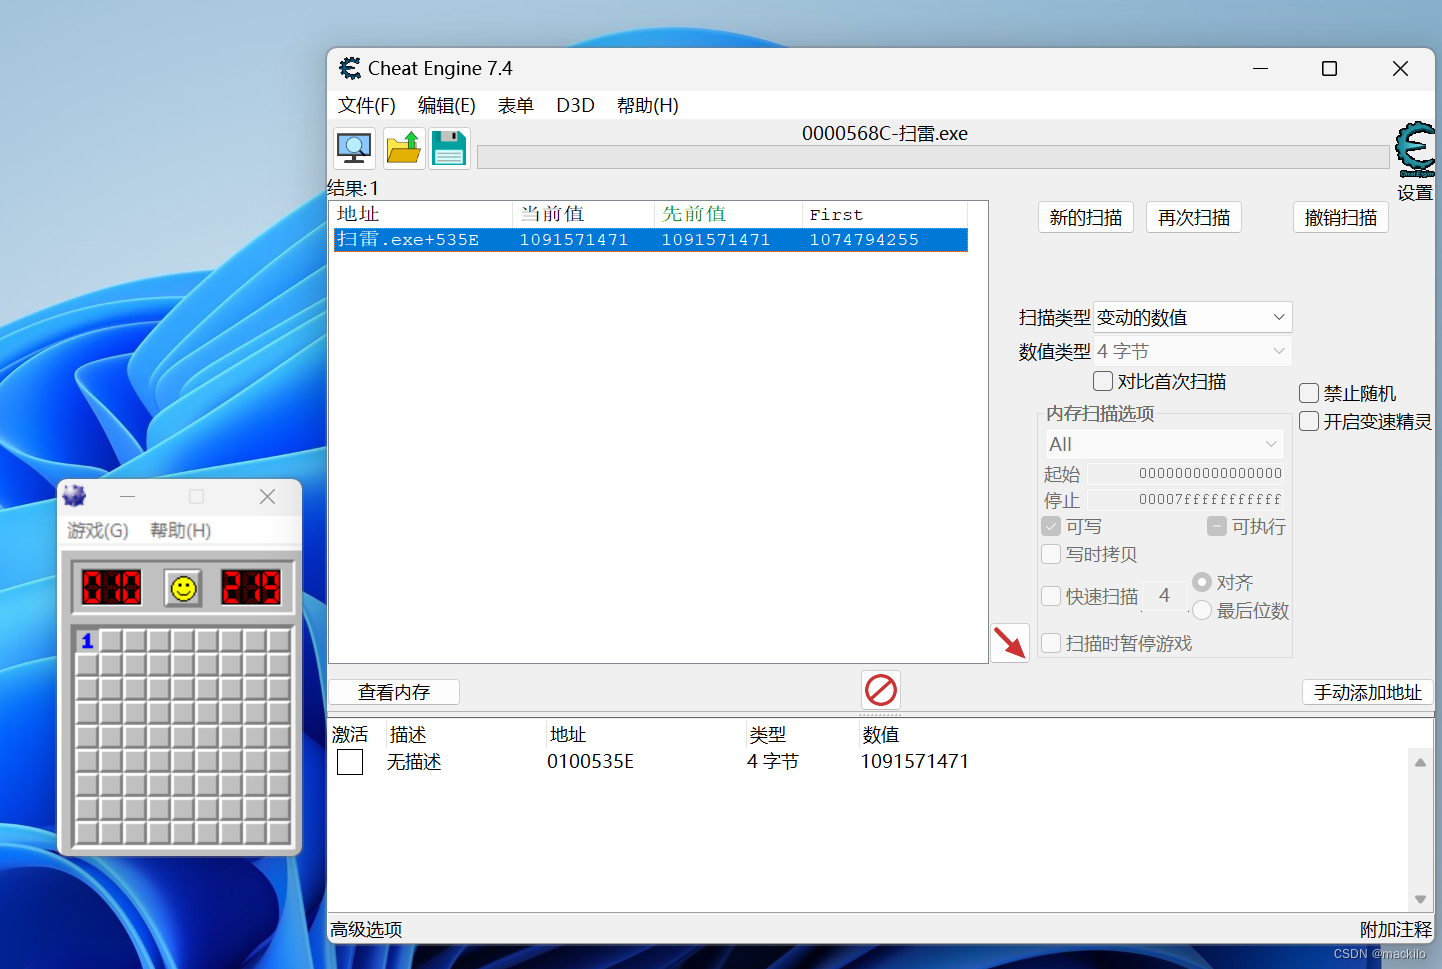1442x969 pixels.
Task: Click the 0100535E address cell
Action: tap(590, 762)
